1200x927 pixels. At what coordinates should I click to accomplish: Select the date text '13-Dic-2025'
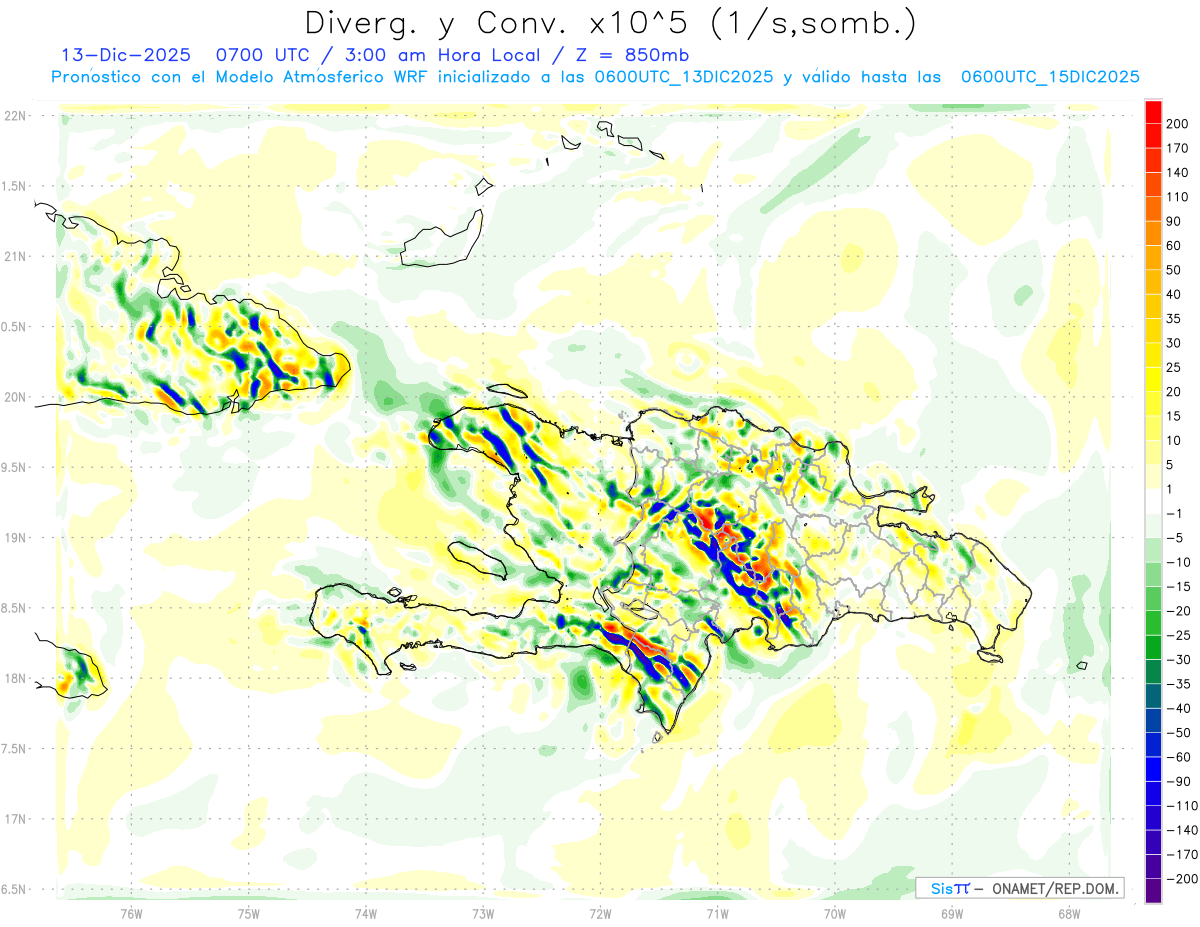[x=126, y=55]
